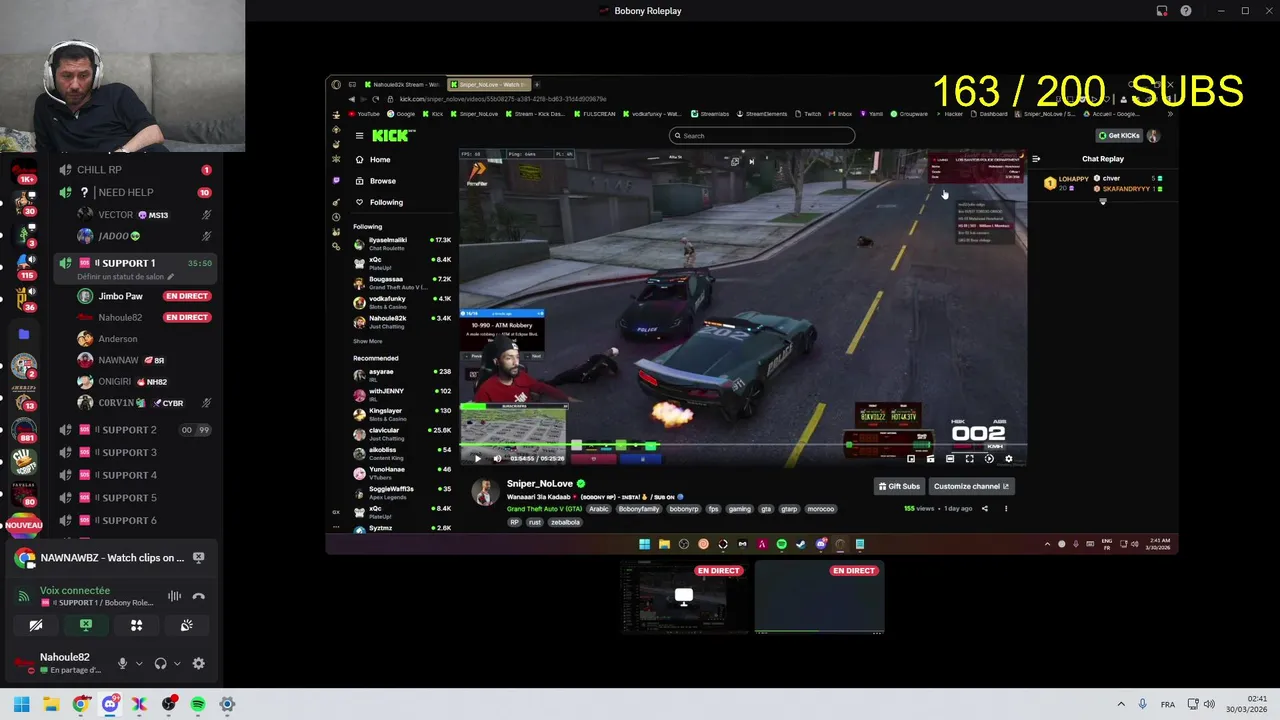Mute the Discord microphone
Image resolution: width=1280 pixels, height=720 pixels.
(x=123, y=663)
